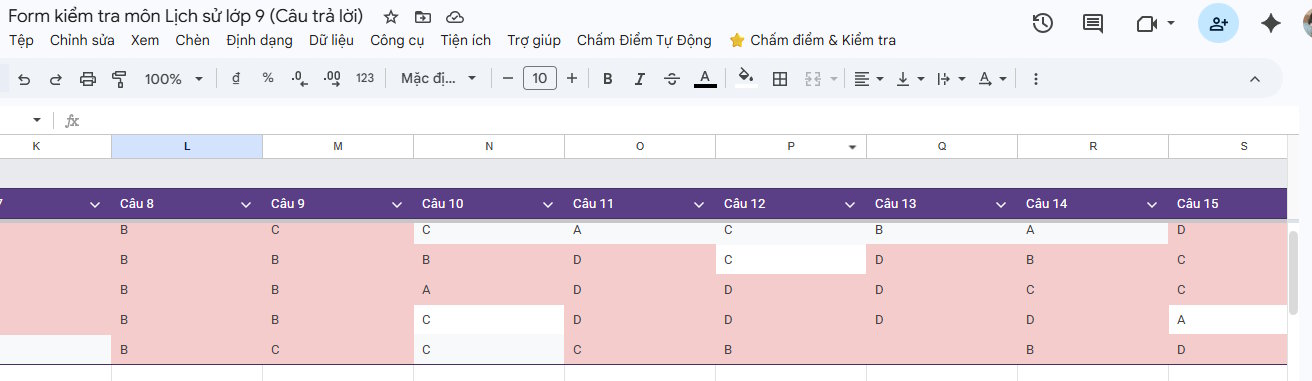Open the Xem menu
This screenshot has height=381, width=1312.
coord(145,40)
